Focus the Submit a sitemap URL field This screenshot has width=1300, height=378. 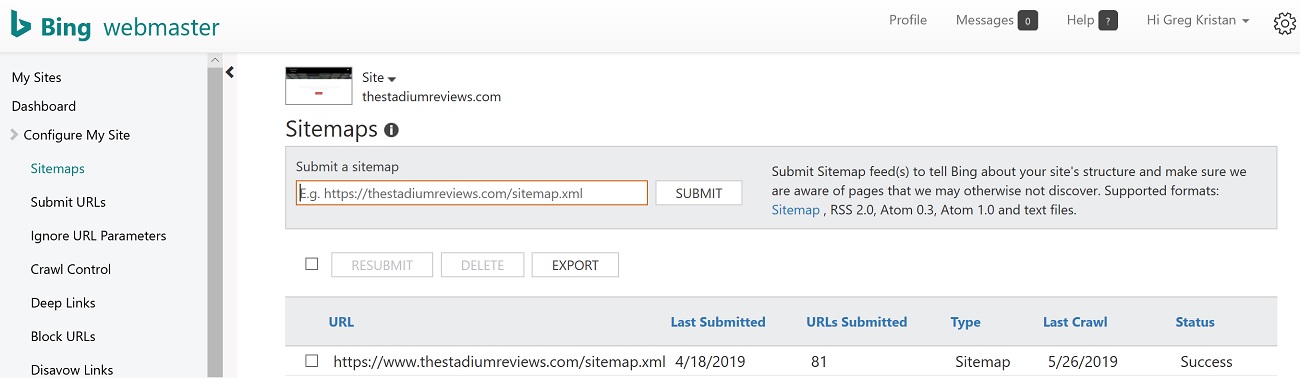(472, 193)
